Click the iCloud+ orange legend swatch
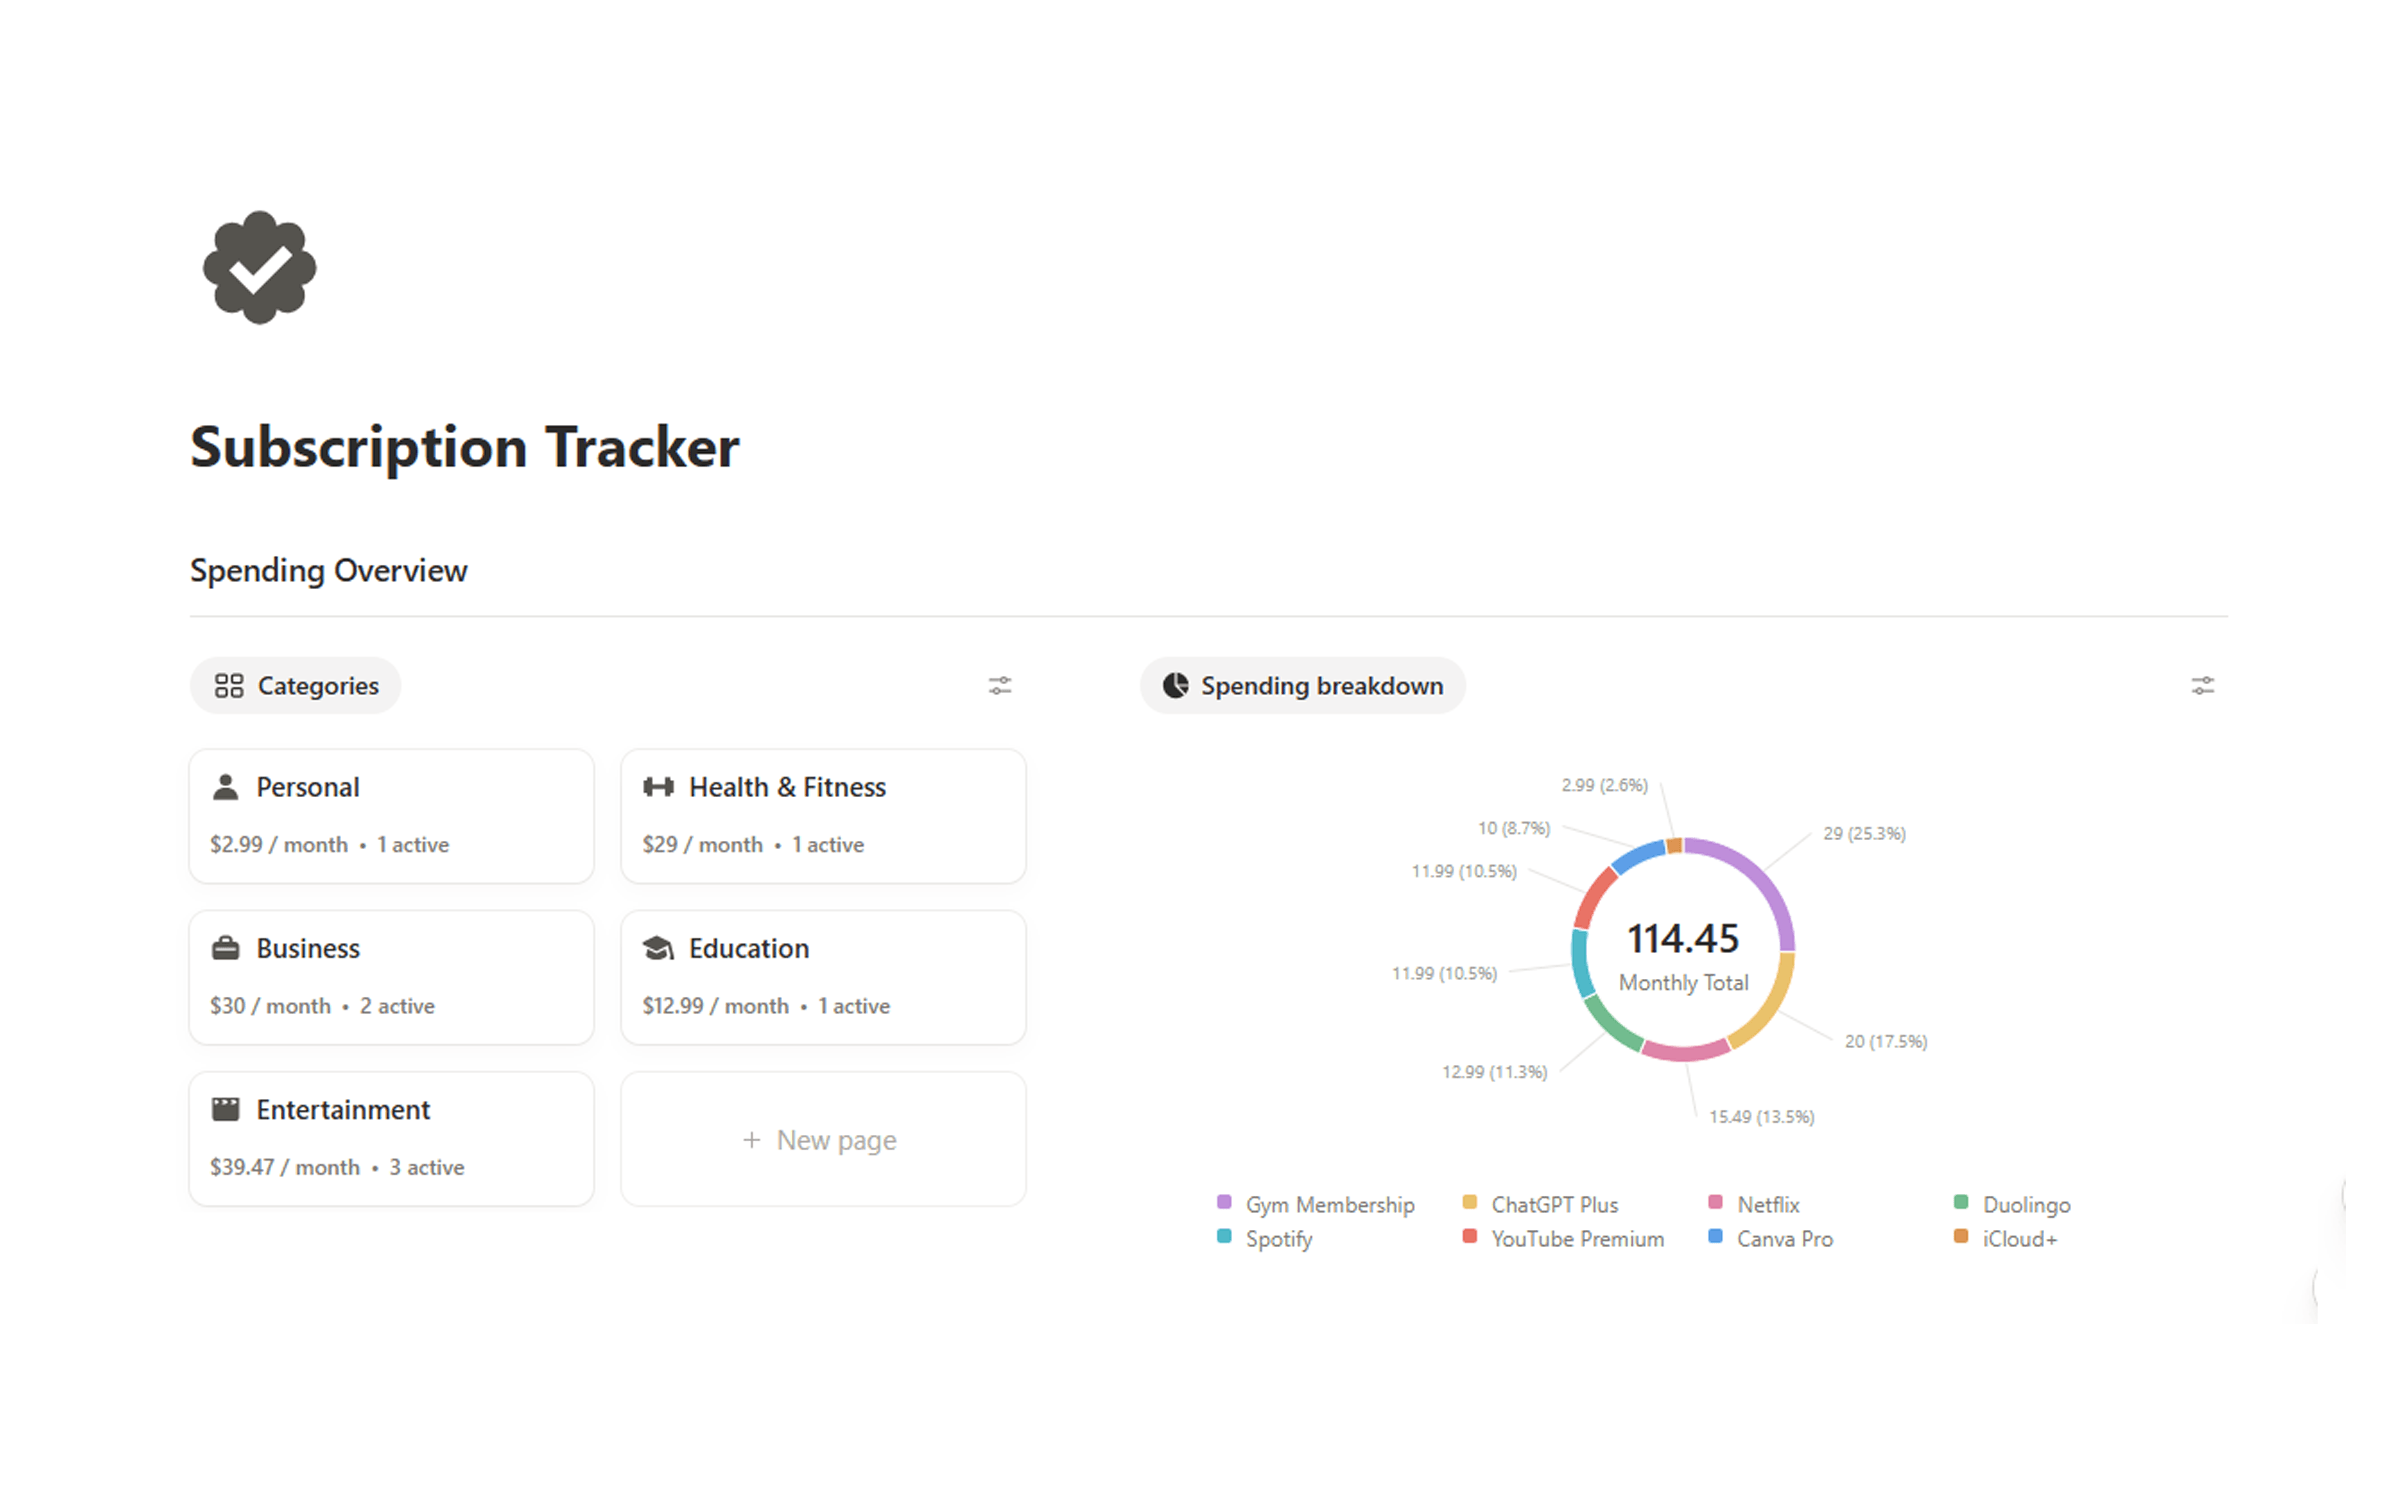 (1961, 1236)
